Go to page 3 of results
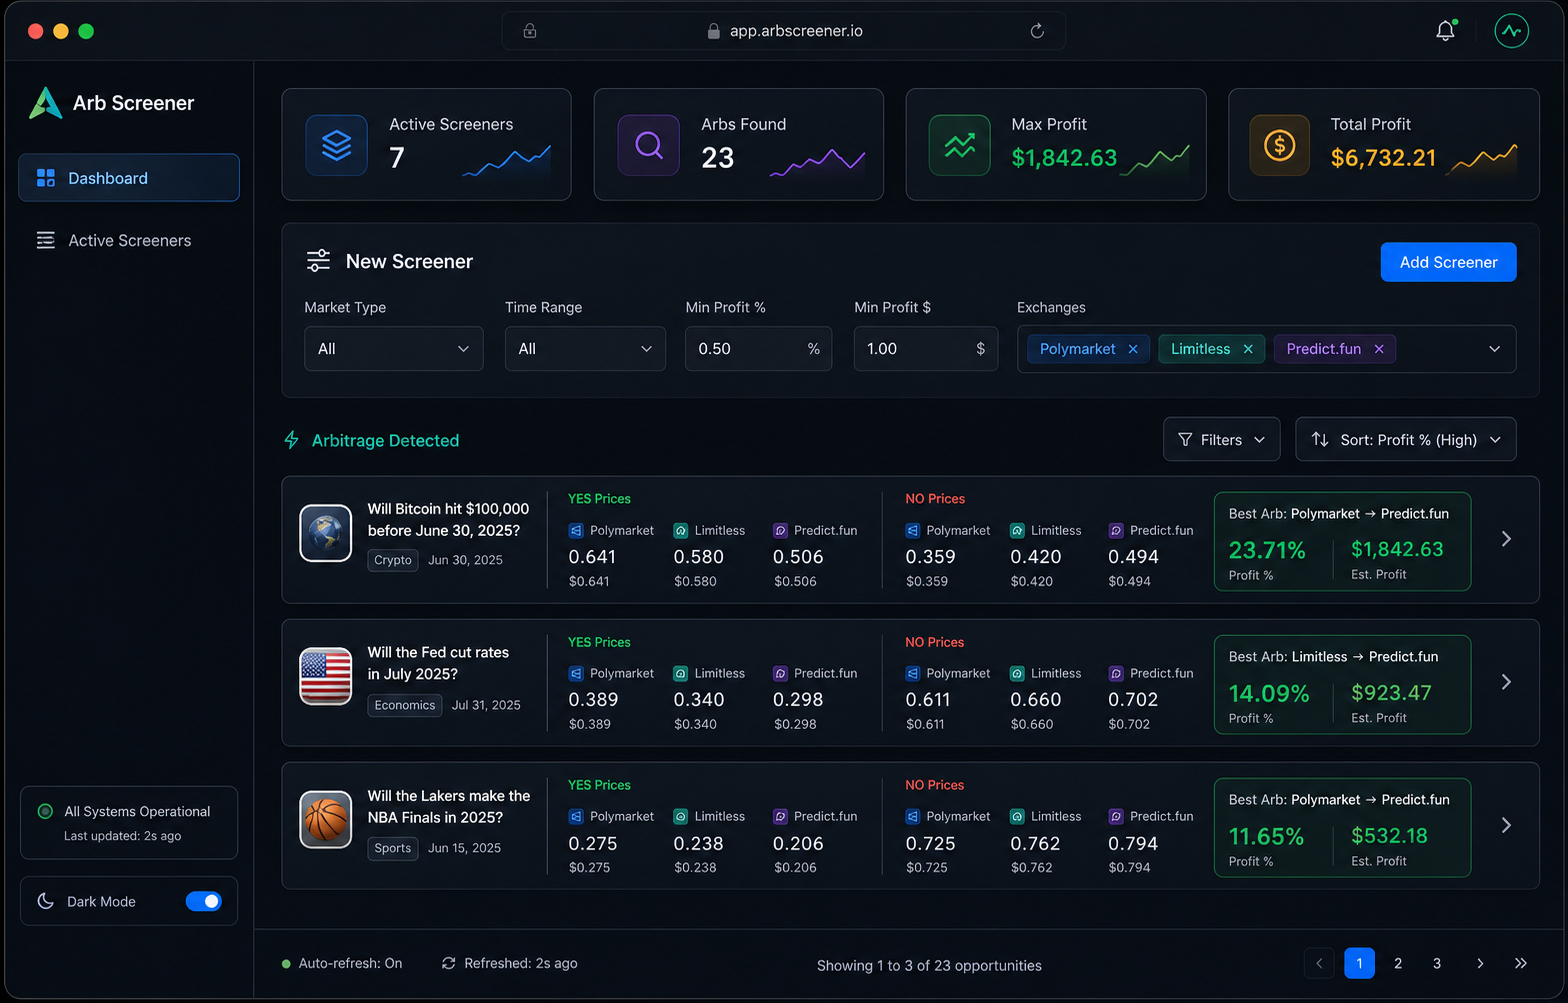1568x1003 pixels. (x=1437, y=963)
